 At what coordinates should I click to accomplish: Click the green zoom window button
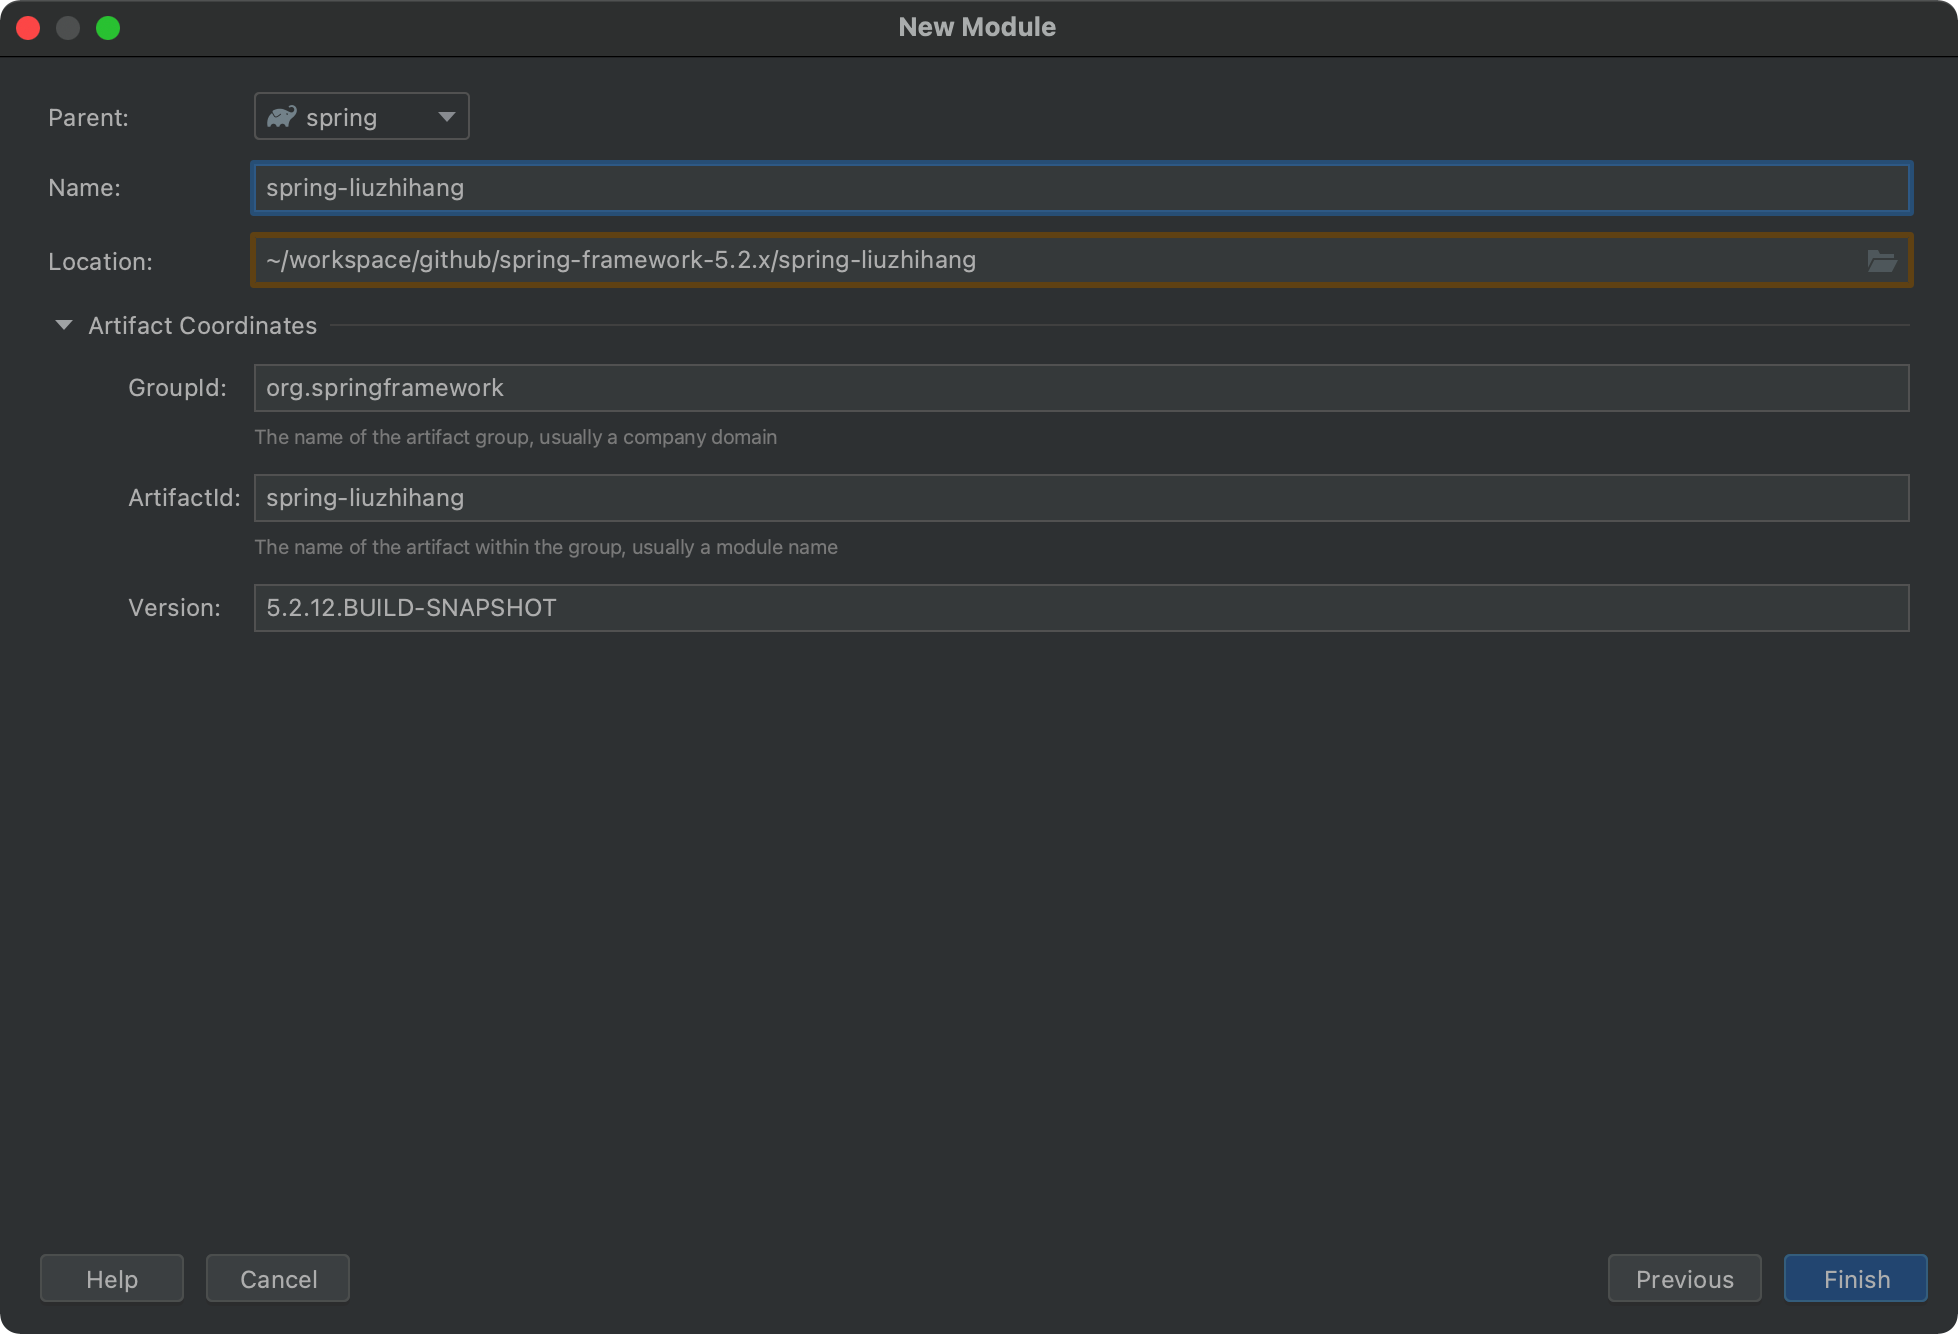[108, 28]
